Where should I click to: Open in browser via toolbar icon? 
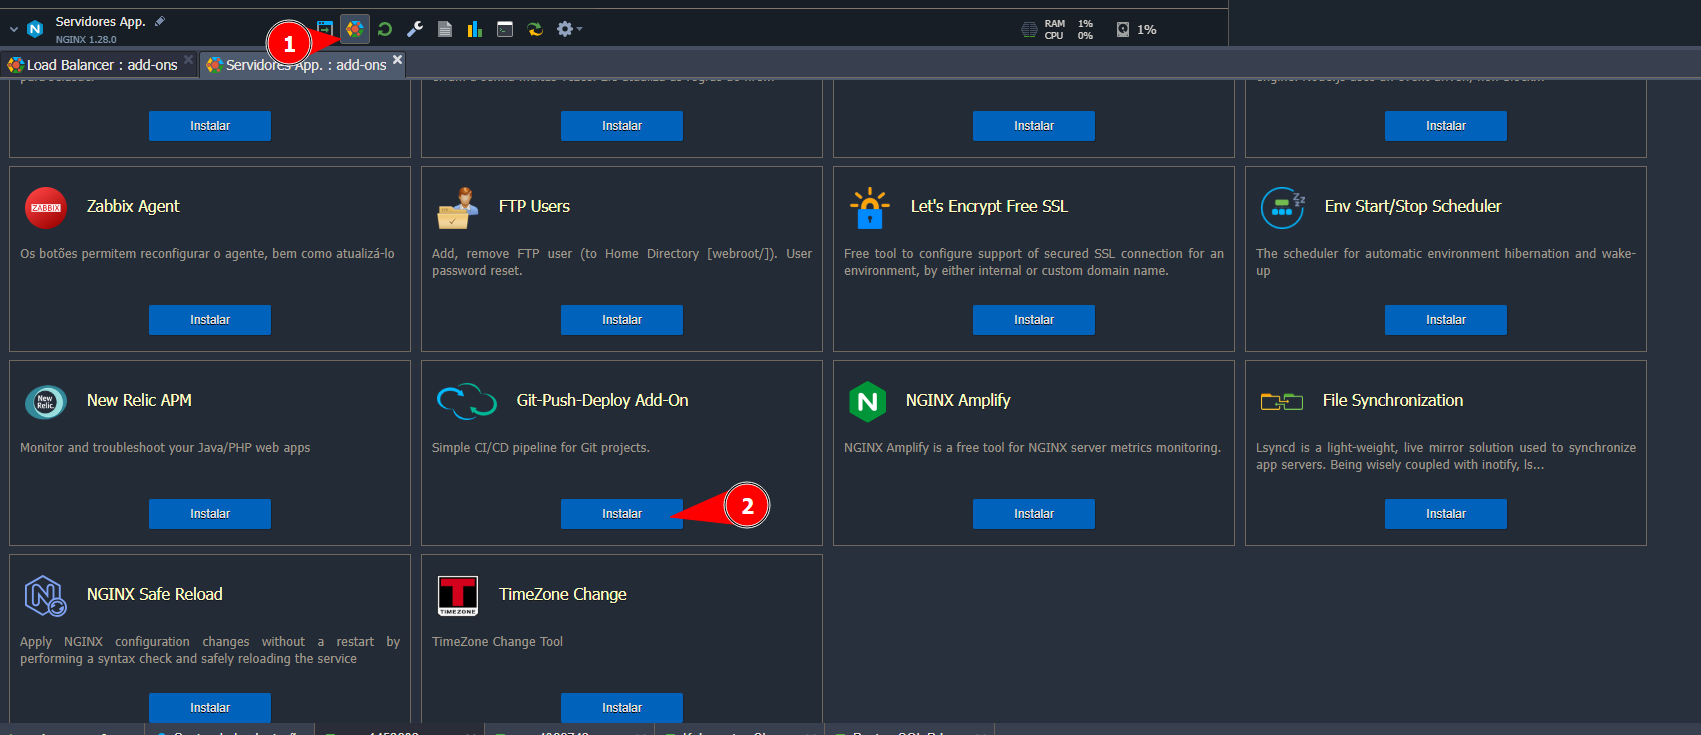click(325, 29)
